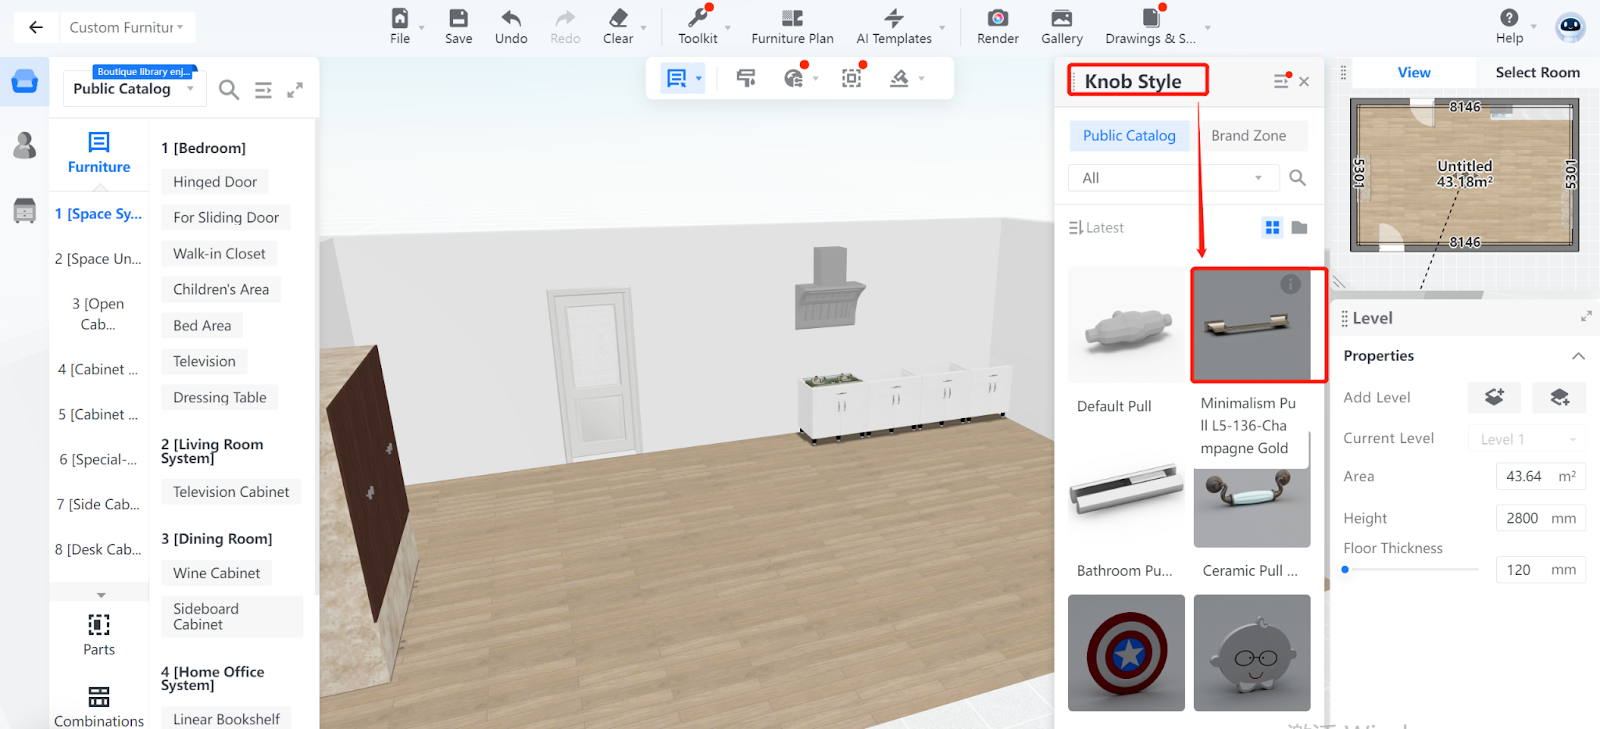
Task: Click the frame selection icon in floating toolbar
Action: (x=851, y=78)
